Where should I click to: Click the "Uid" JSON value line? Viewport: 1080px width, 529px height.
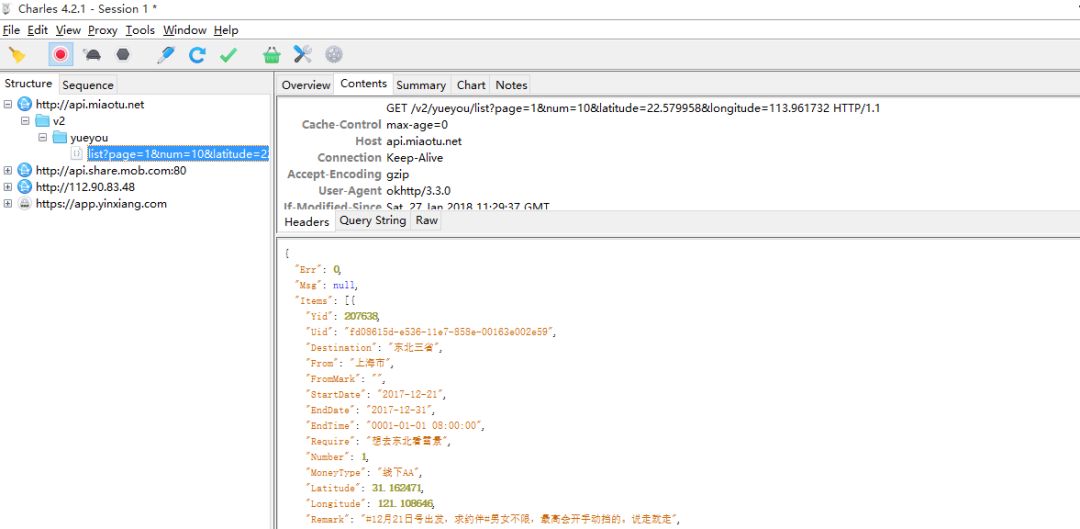(430, 332)
